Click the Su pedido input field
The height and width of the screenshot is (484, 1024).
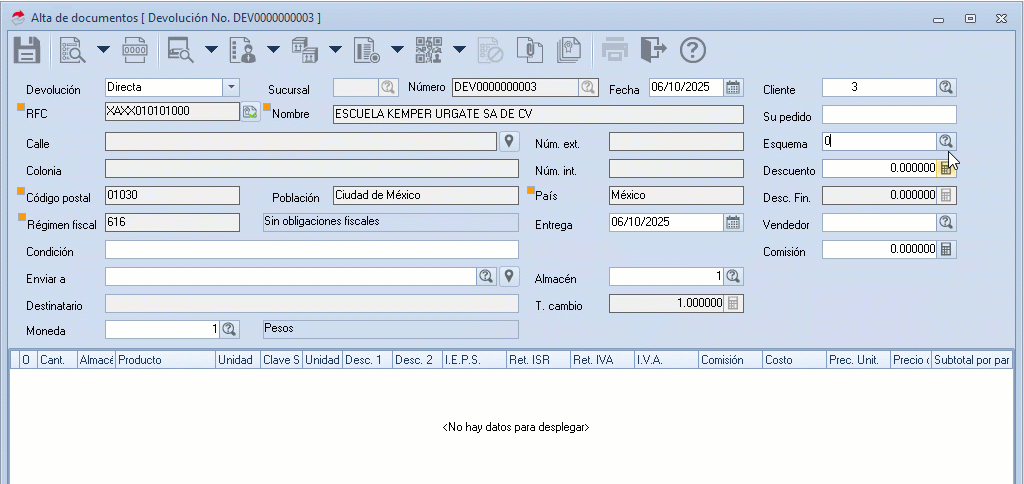[x=889, y=115]
